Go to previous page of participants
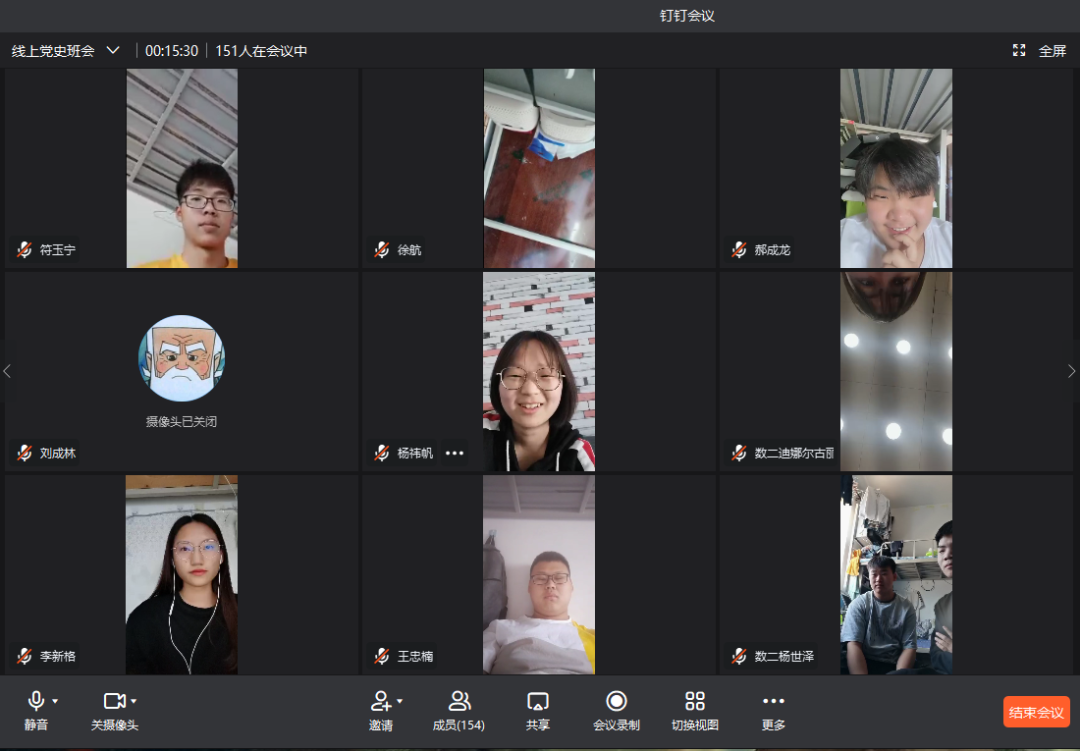 click(x=8, y=371)
